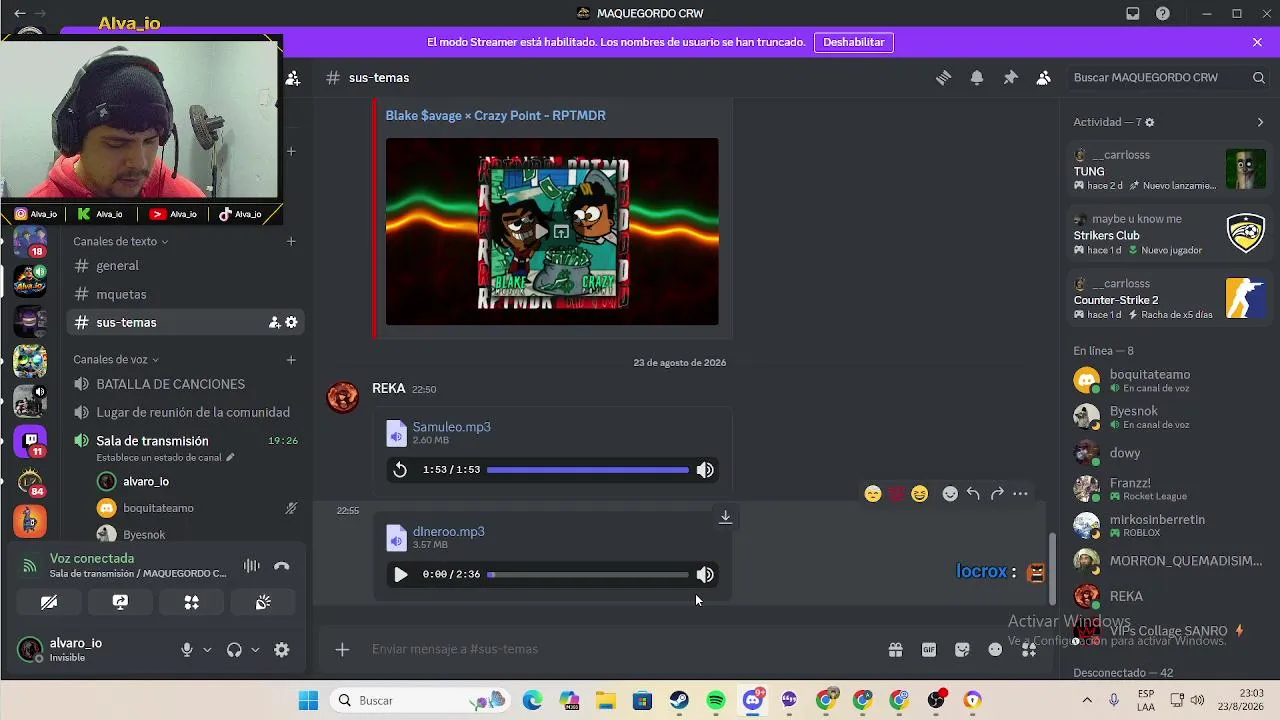
Task: Forward the hovered message
Action: click(x=997, y=493)
